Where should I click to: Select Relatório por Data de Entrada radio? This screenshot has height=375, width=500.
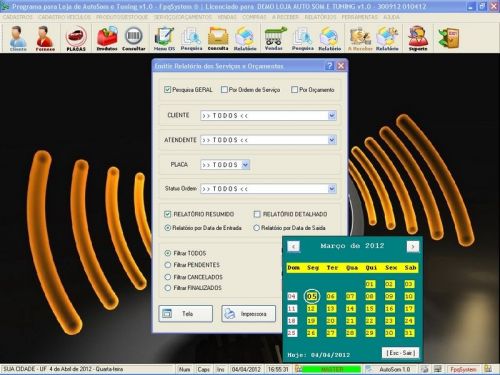(168, 228)
